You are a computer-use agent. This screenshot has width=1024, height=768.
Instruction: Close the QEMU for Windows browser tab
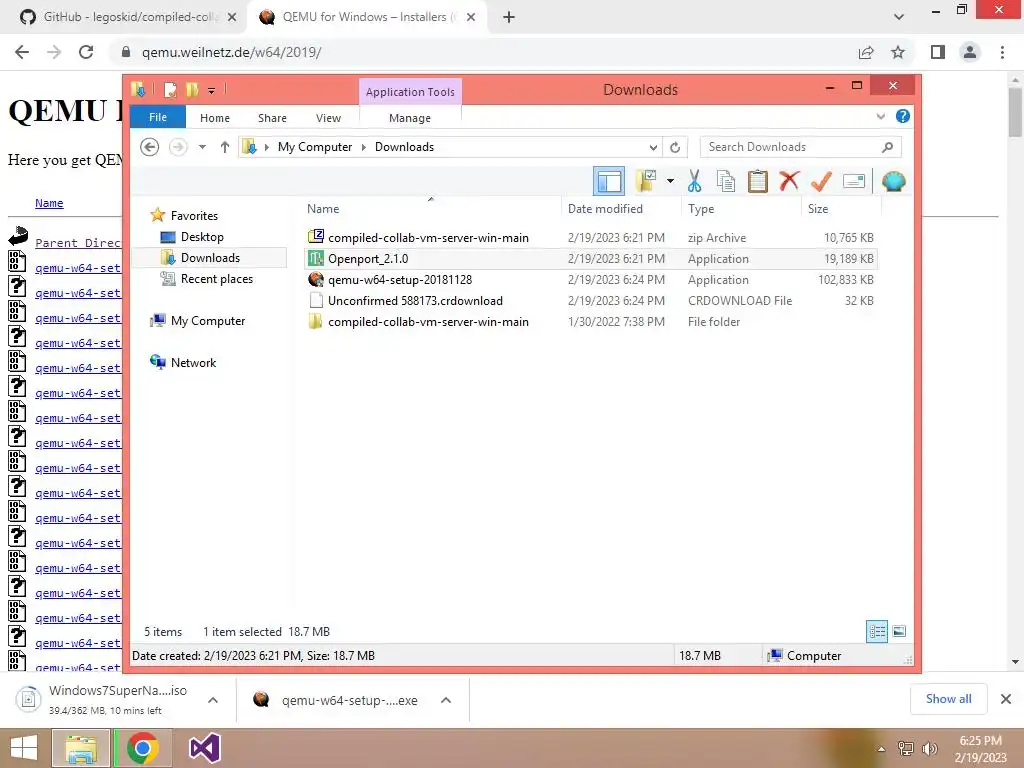(x=471, y=18)
